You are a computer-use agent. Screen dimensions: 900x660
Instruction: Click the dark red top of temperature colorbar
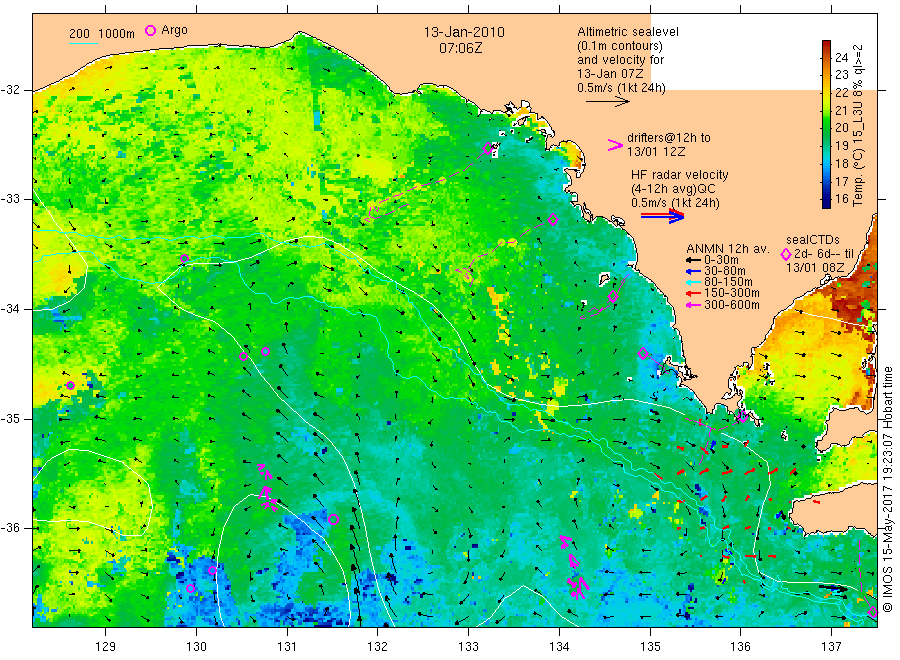tap(826, 46)
